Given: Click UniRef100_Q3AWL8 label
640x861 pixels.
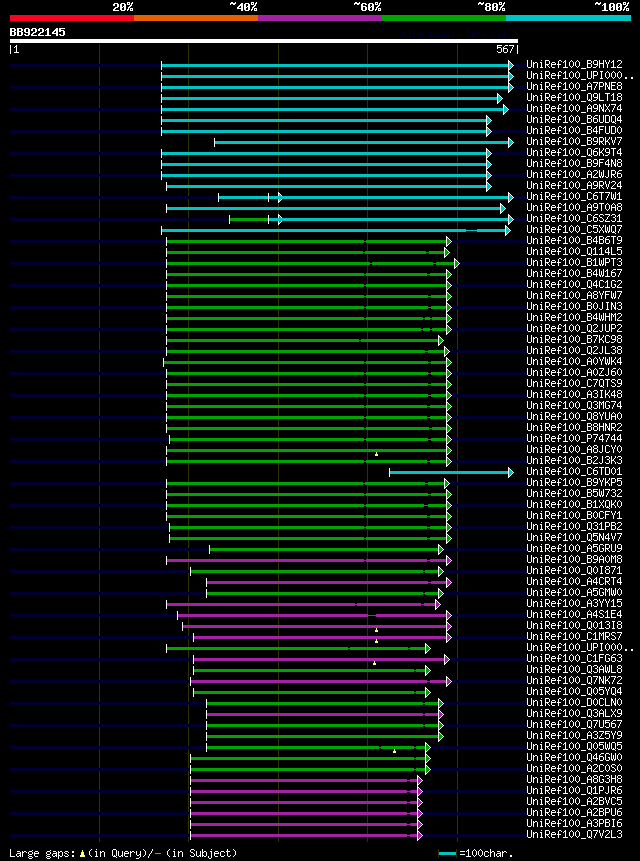Looking at the screenshot, I should click(574, 669).
